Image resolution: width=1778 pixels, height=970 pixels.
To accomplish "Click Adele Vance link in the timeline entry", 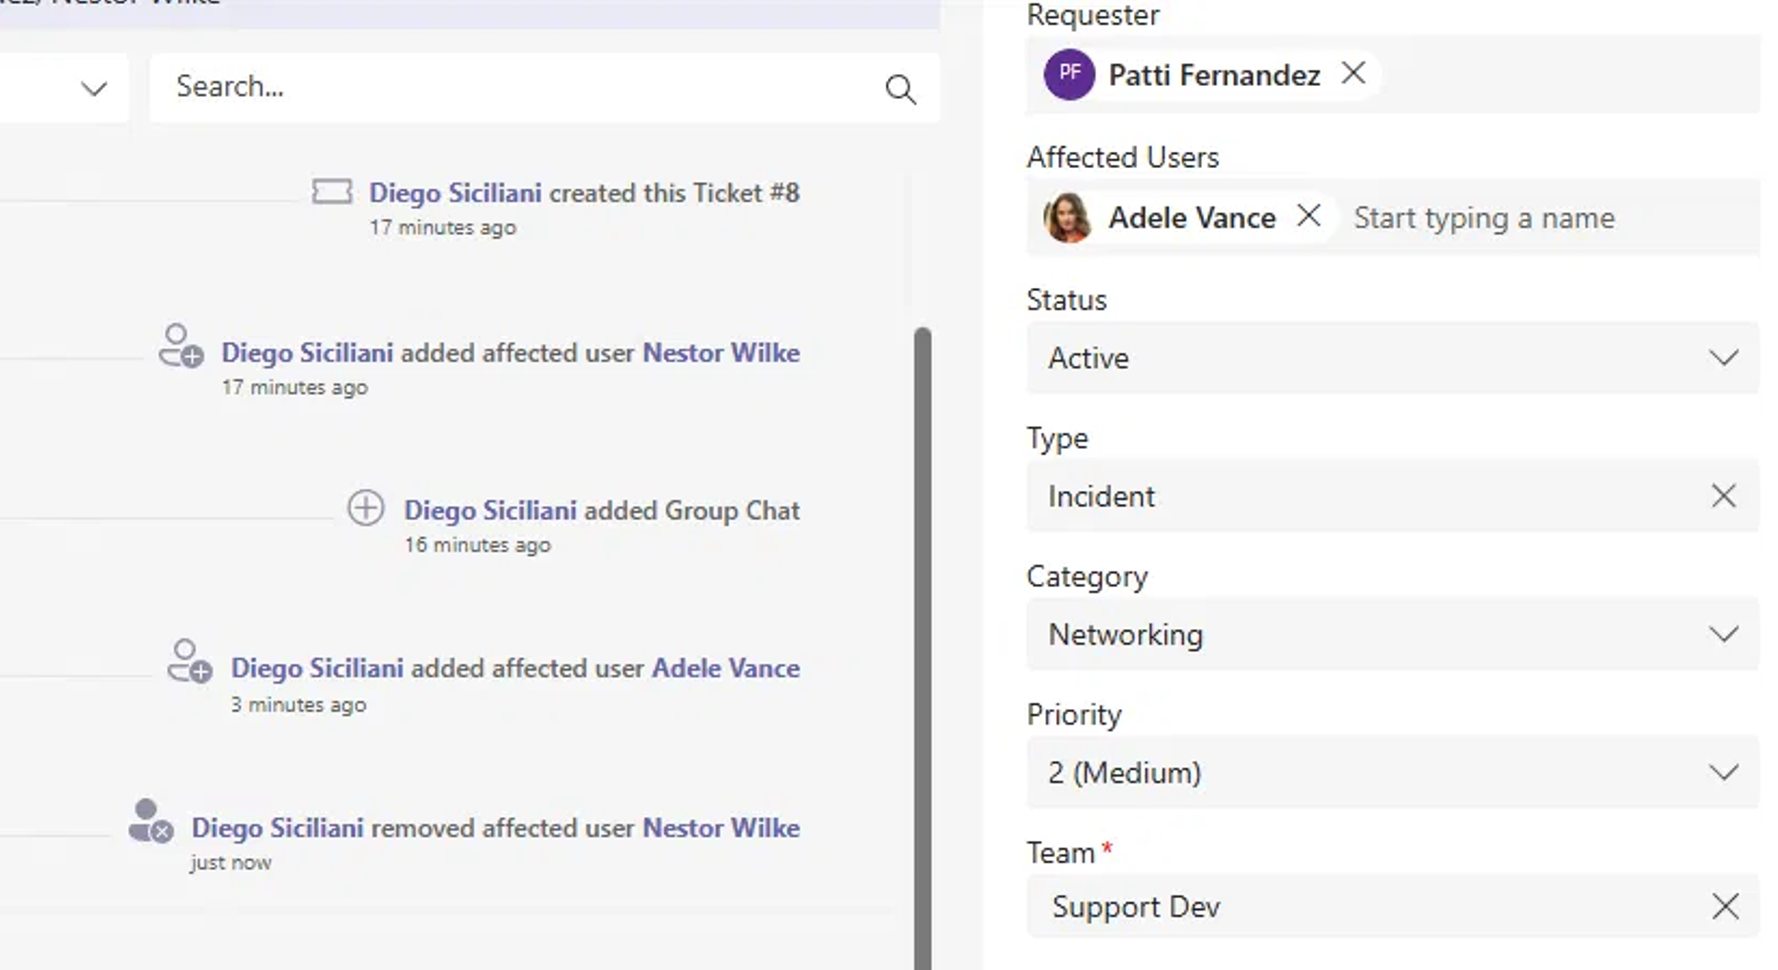I will (724, 668).
